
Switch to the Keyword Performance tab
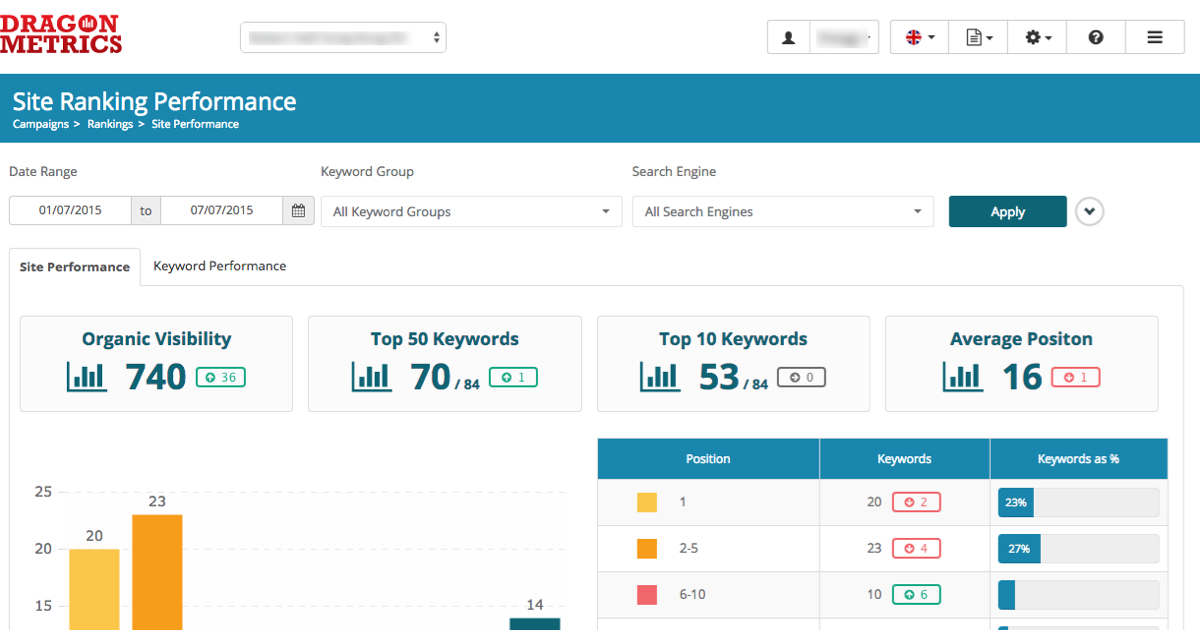click(x=219, y=266)
